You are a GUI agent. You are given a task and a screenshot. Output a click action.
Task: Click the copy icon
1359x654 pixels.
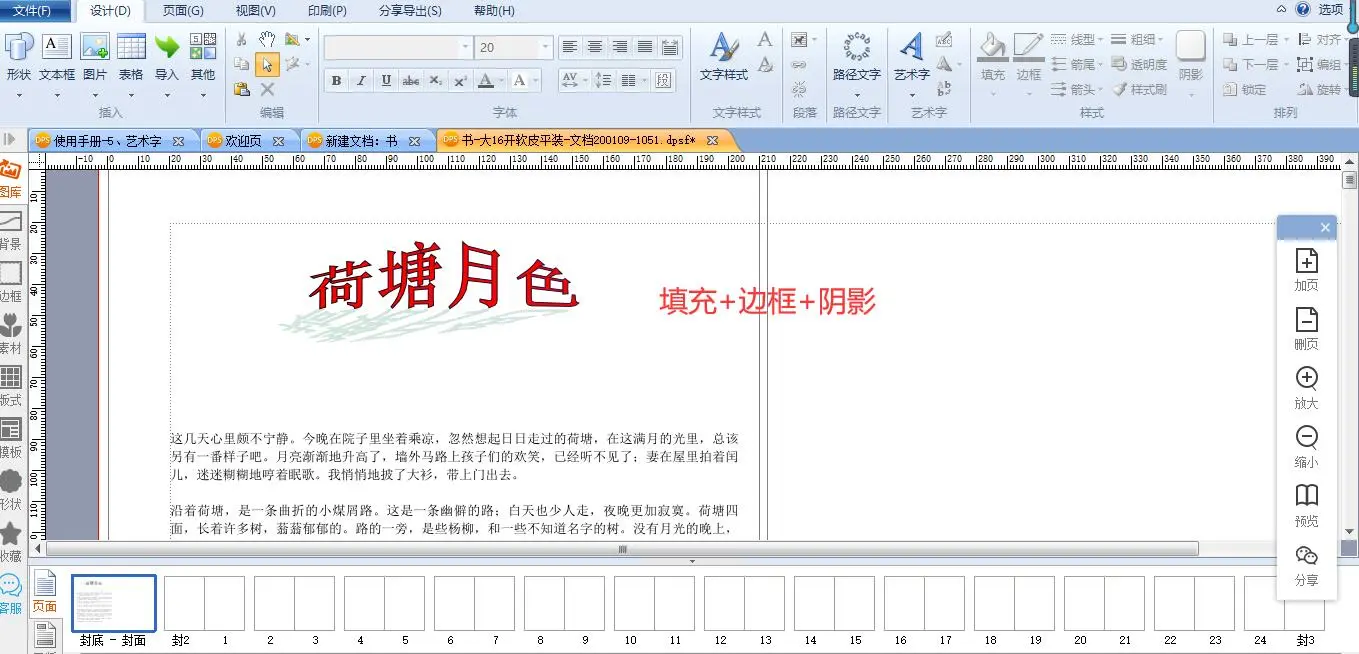point(241,64)
